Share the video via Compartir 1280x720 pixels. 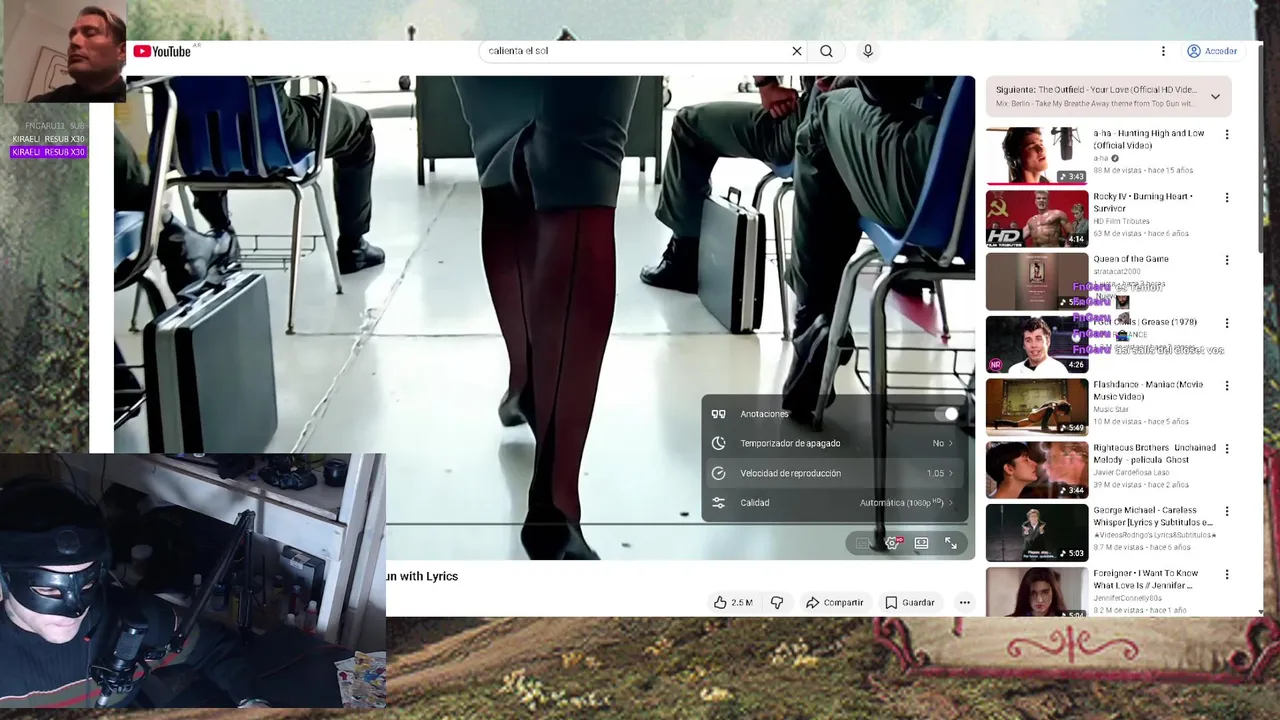pyautogui.click(x=835, y=603)
